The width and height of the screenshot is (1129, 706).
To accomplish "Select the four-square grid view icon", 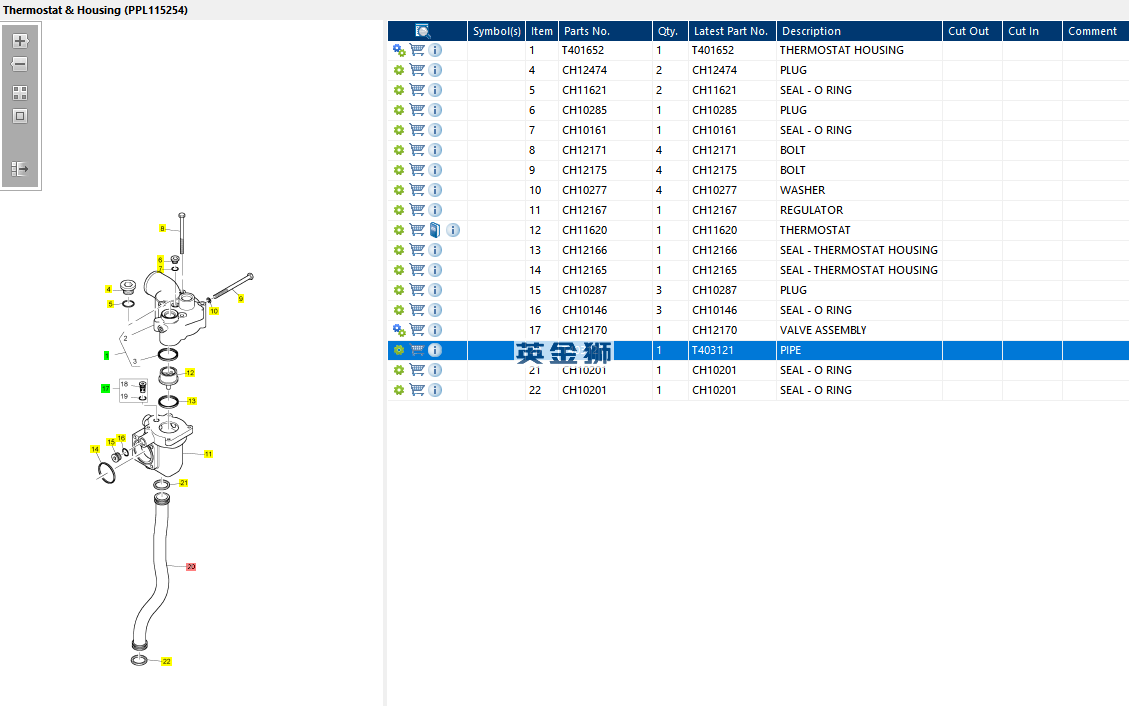I will [20, 93].
